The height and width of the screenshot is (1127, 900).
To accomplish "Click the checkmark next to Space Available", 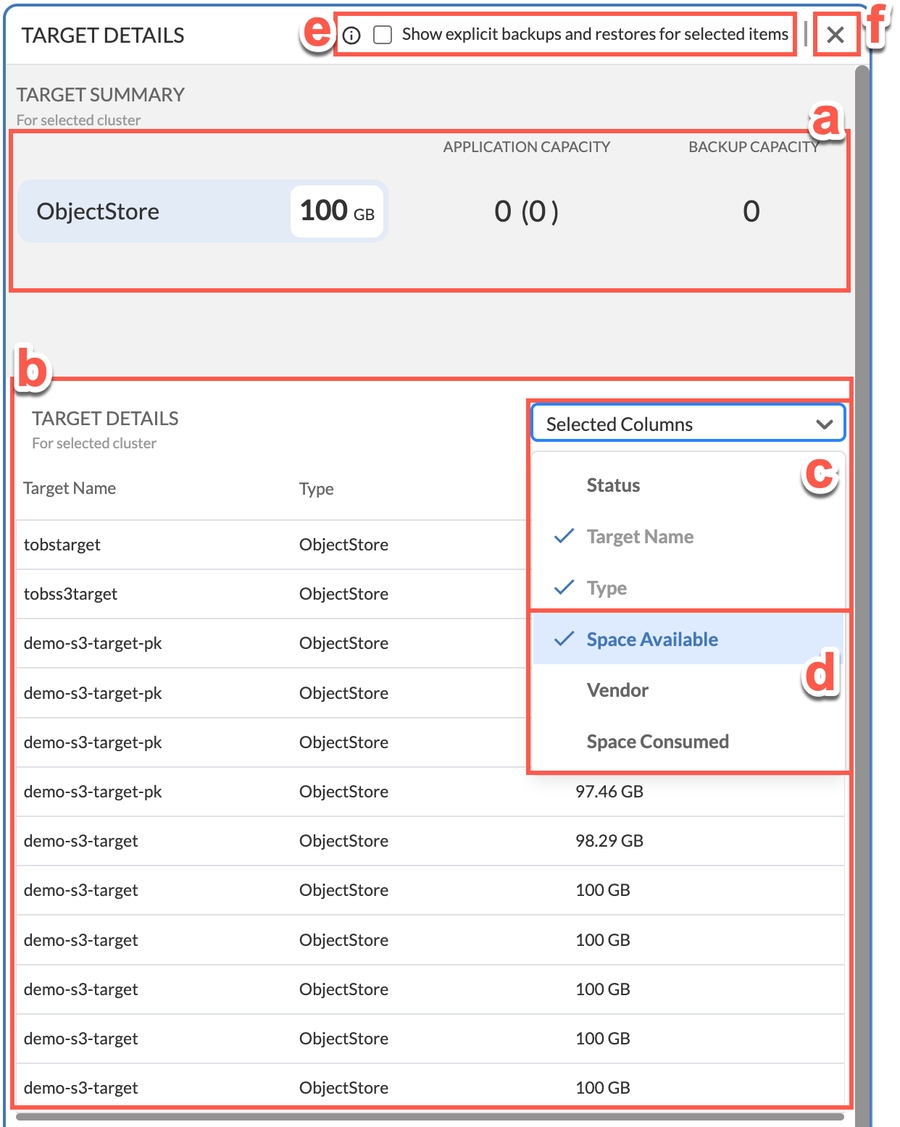I will click(x=564, y=640).
